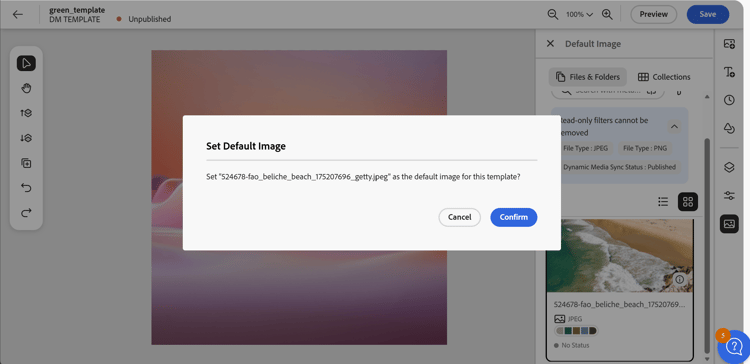
Task: Open the shapes panel icon
Action: 729,128
